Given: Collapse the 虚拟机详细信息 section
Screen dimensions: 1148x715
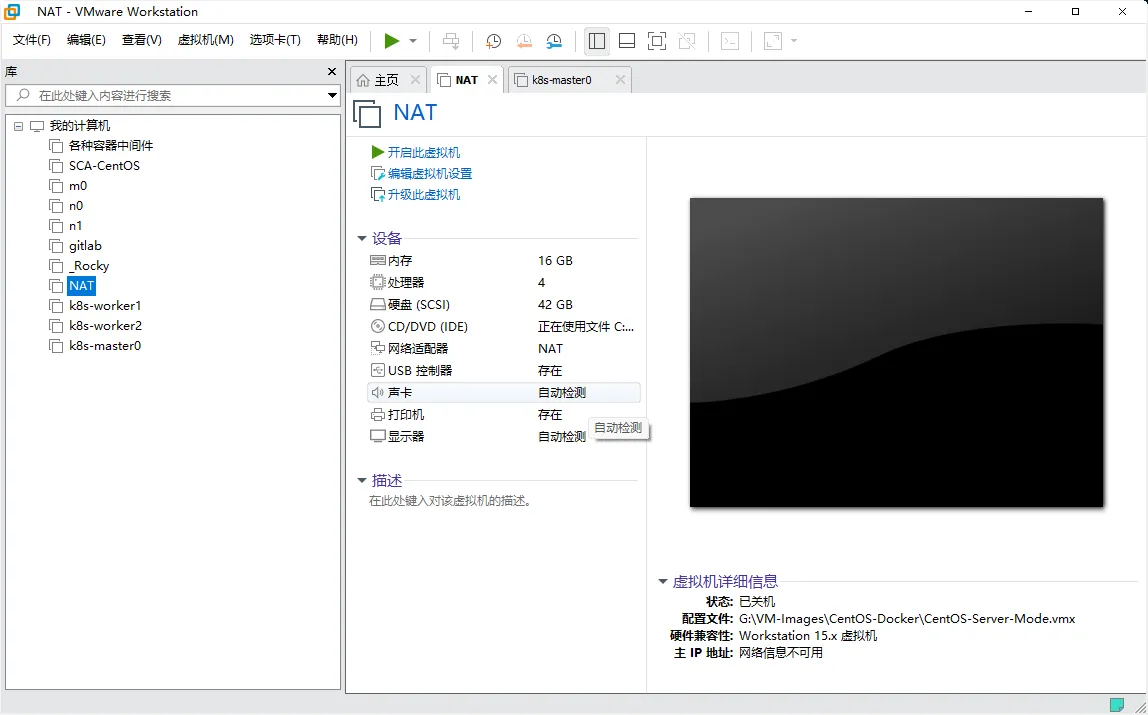Looking at the screenshot, I should [663, 582].
